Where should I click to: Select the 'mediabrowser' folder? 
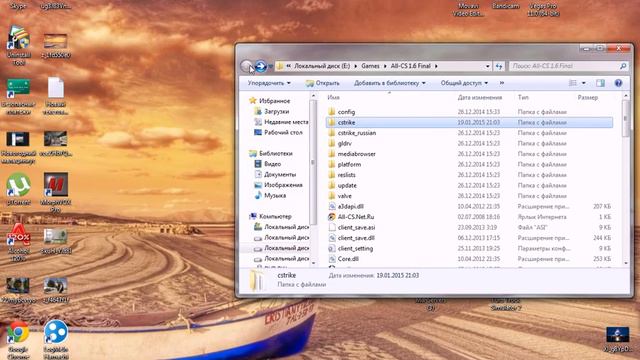[x=356, y=154]
